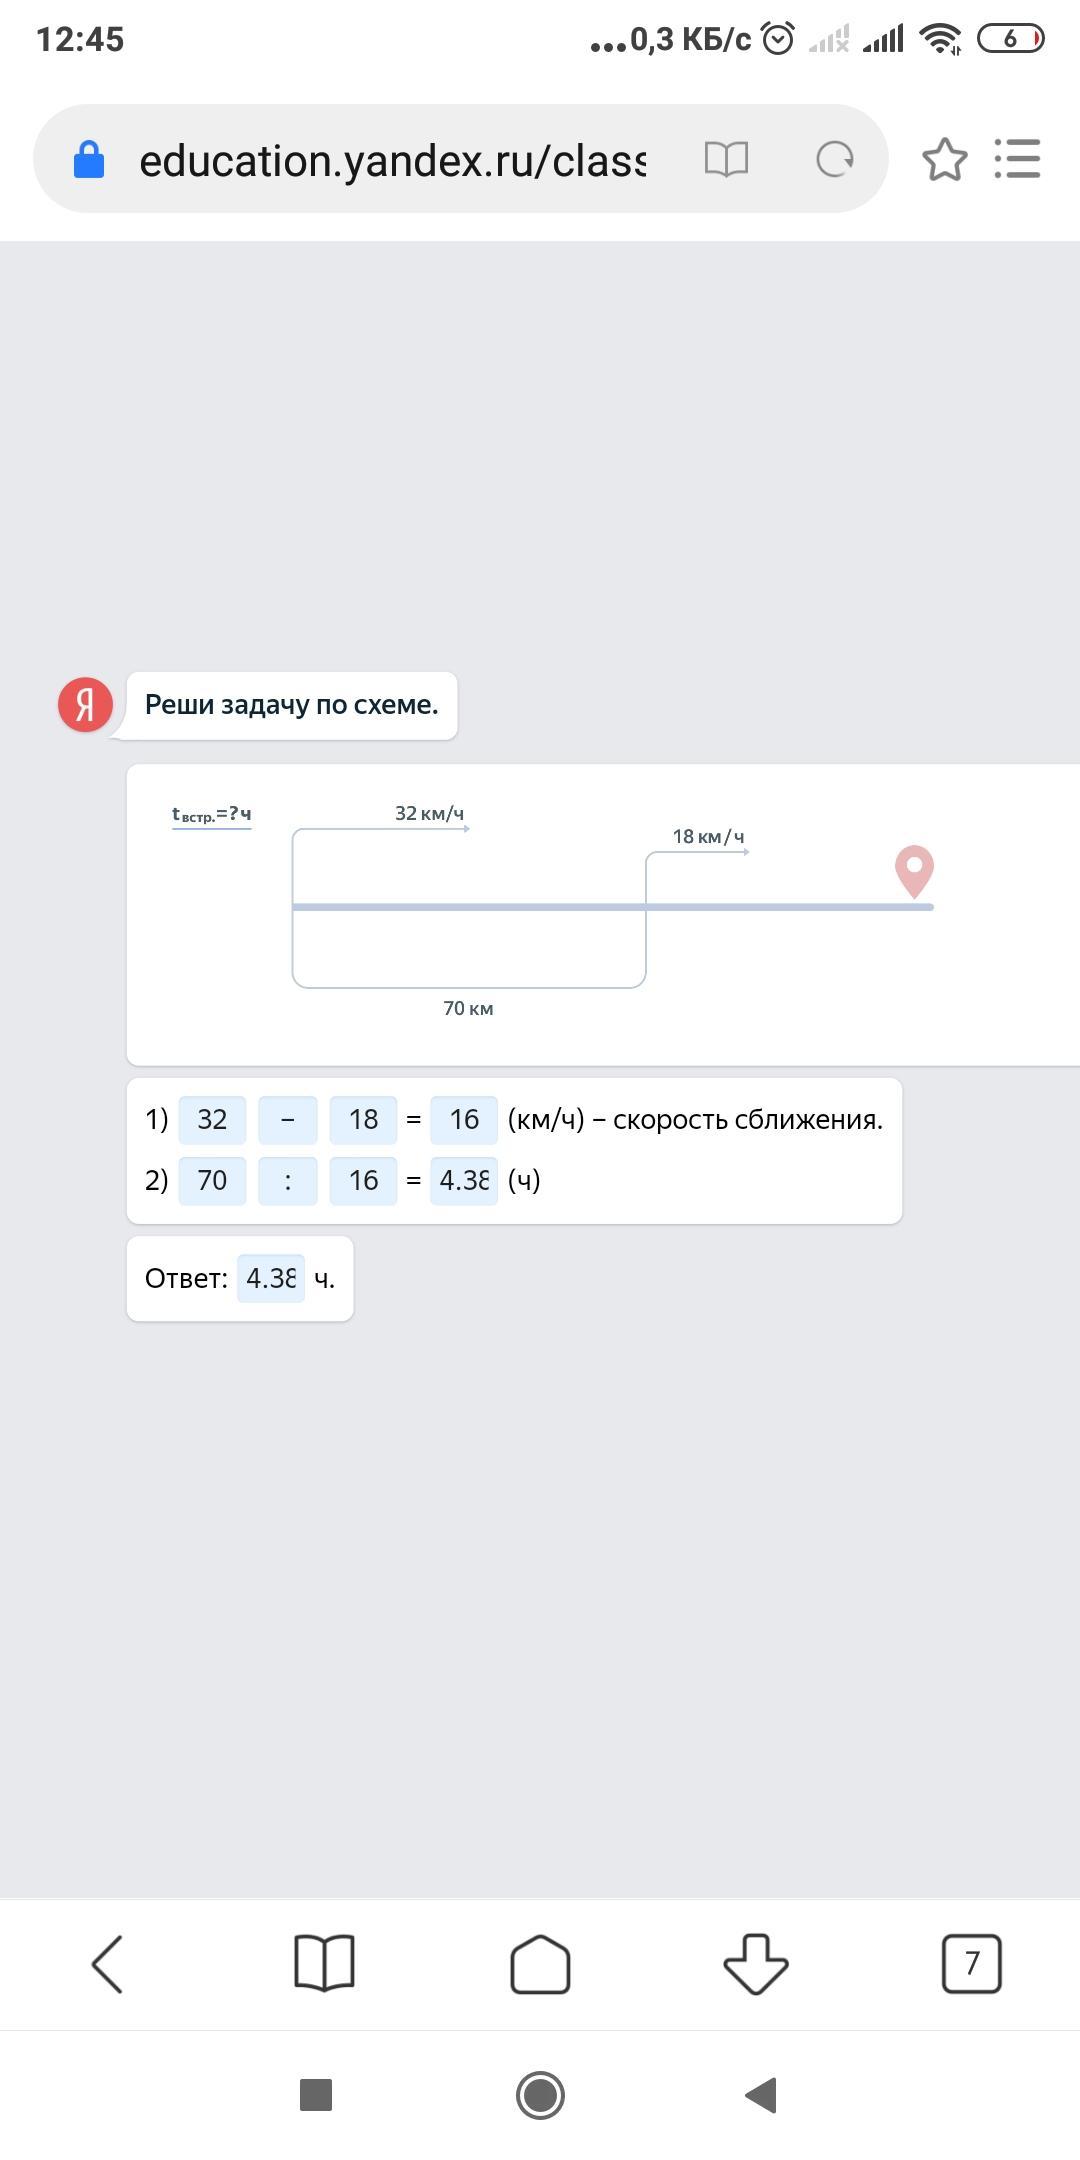1080x2160 pixels.
Task: Change the minus operator in step 1
Action: pos(288,1120)
